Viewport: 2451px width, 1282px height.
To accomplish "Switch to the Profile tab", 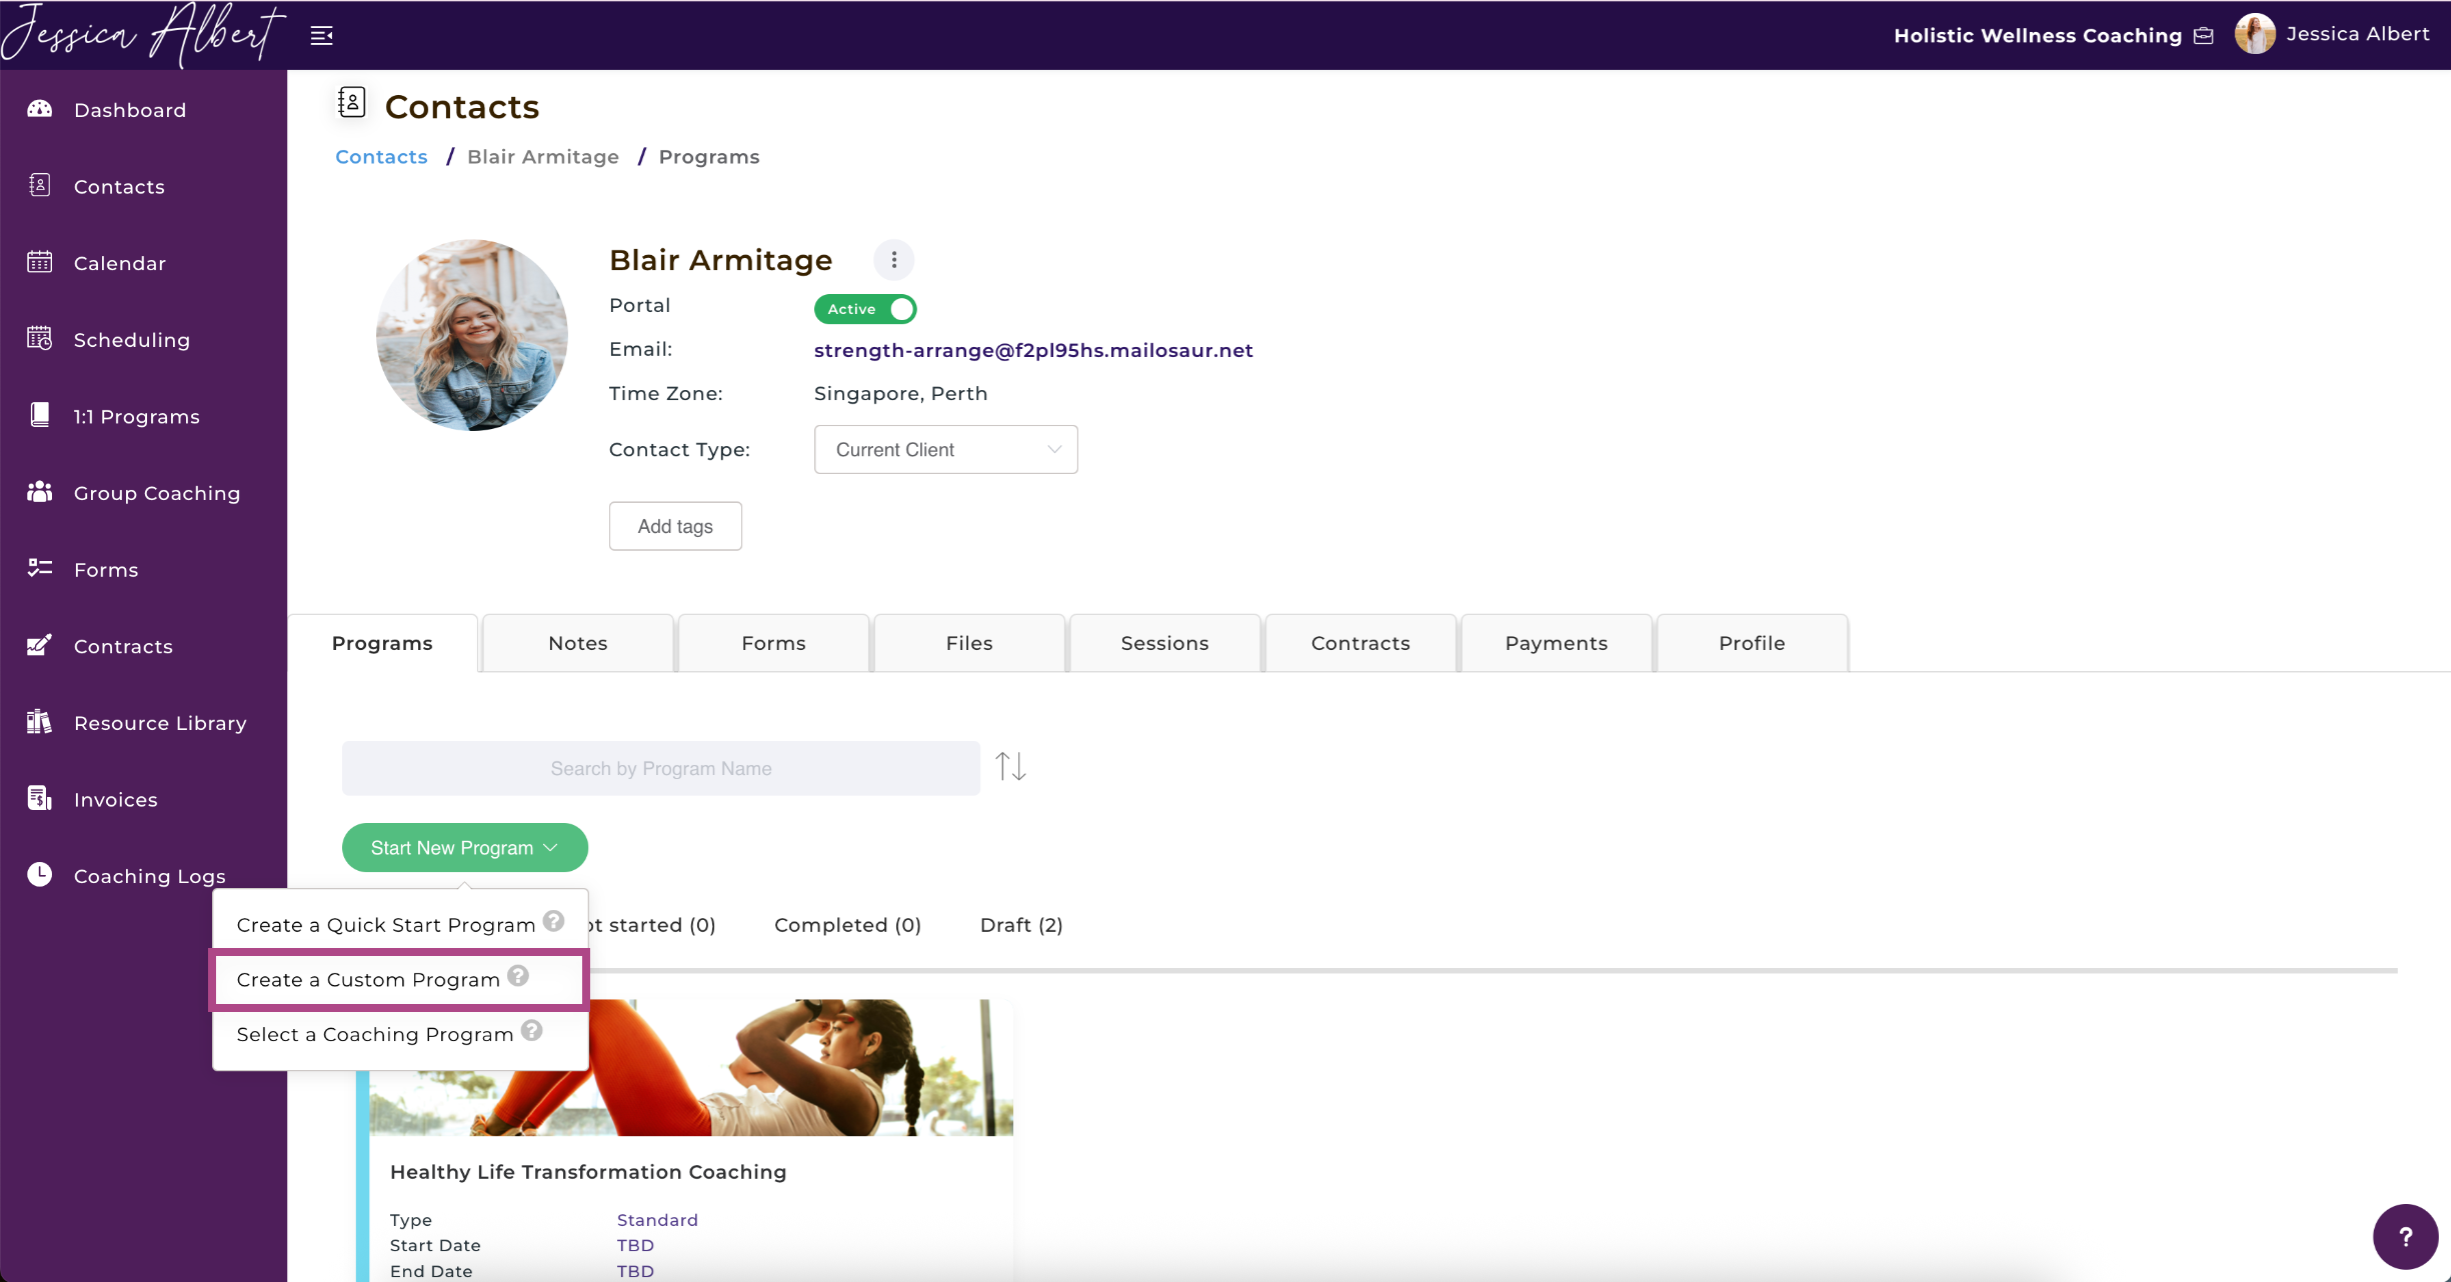I will 1752,643.
